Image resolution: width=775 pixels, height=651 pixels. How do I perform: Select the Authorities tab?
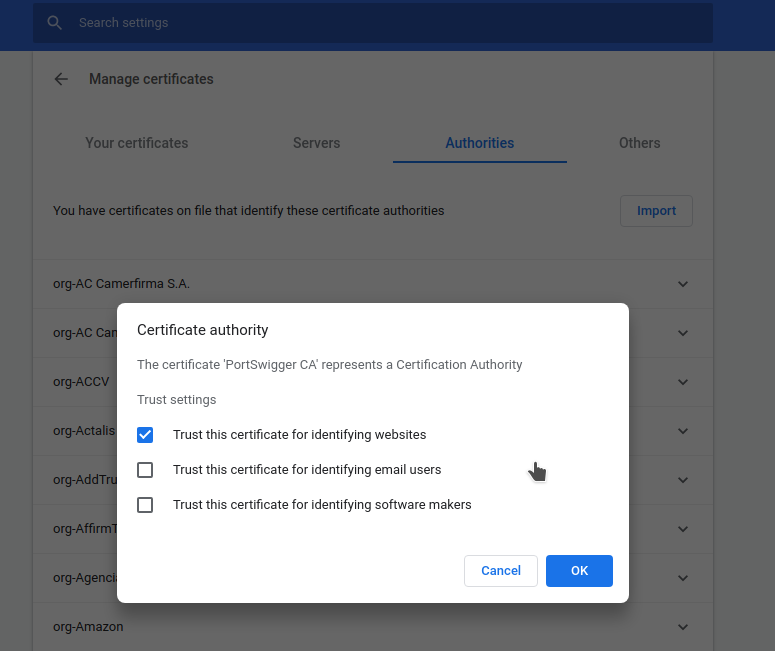pyautogui.click(x=479, y=143)
